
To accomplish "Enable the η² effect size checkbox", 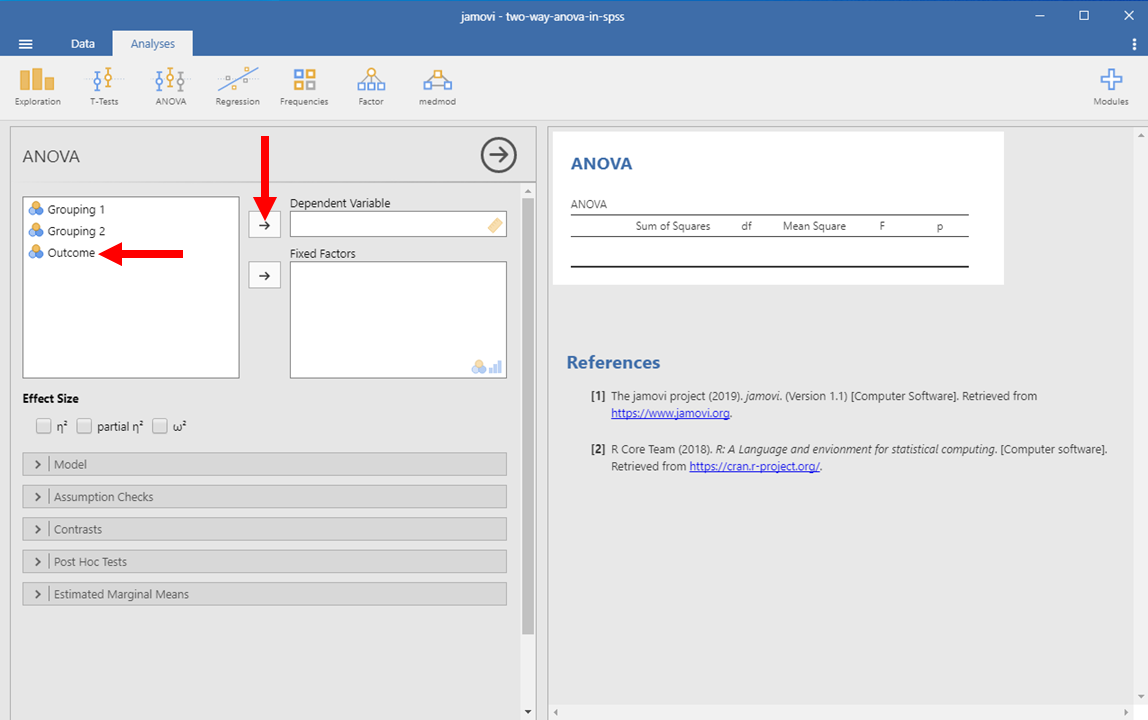I will 43,426.
